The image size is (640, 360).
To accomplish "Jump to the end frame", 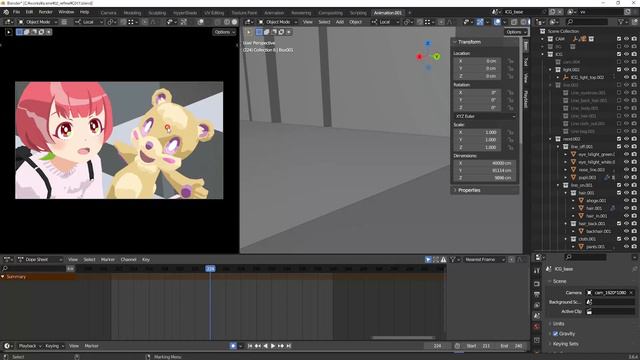I will coord(289,346).
